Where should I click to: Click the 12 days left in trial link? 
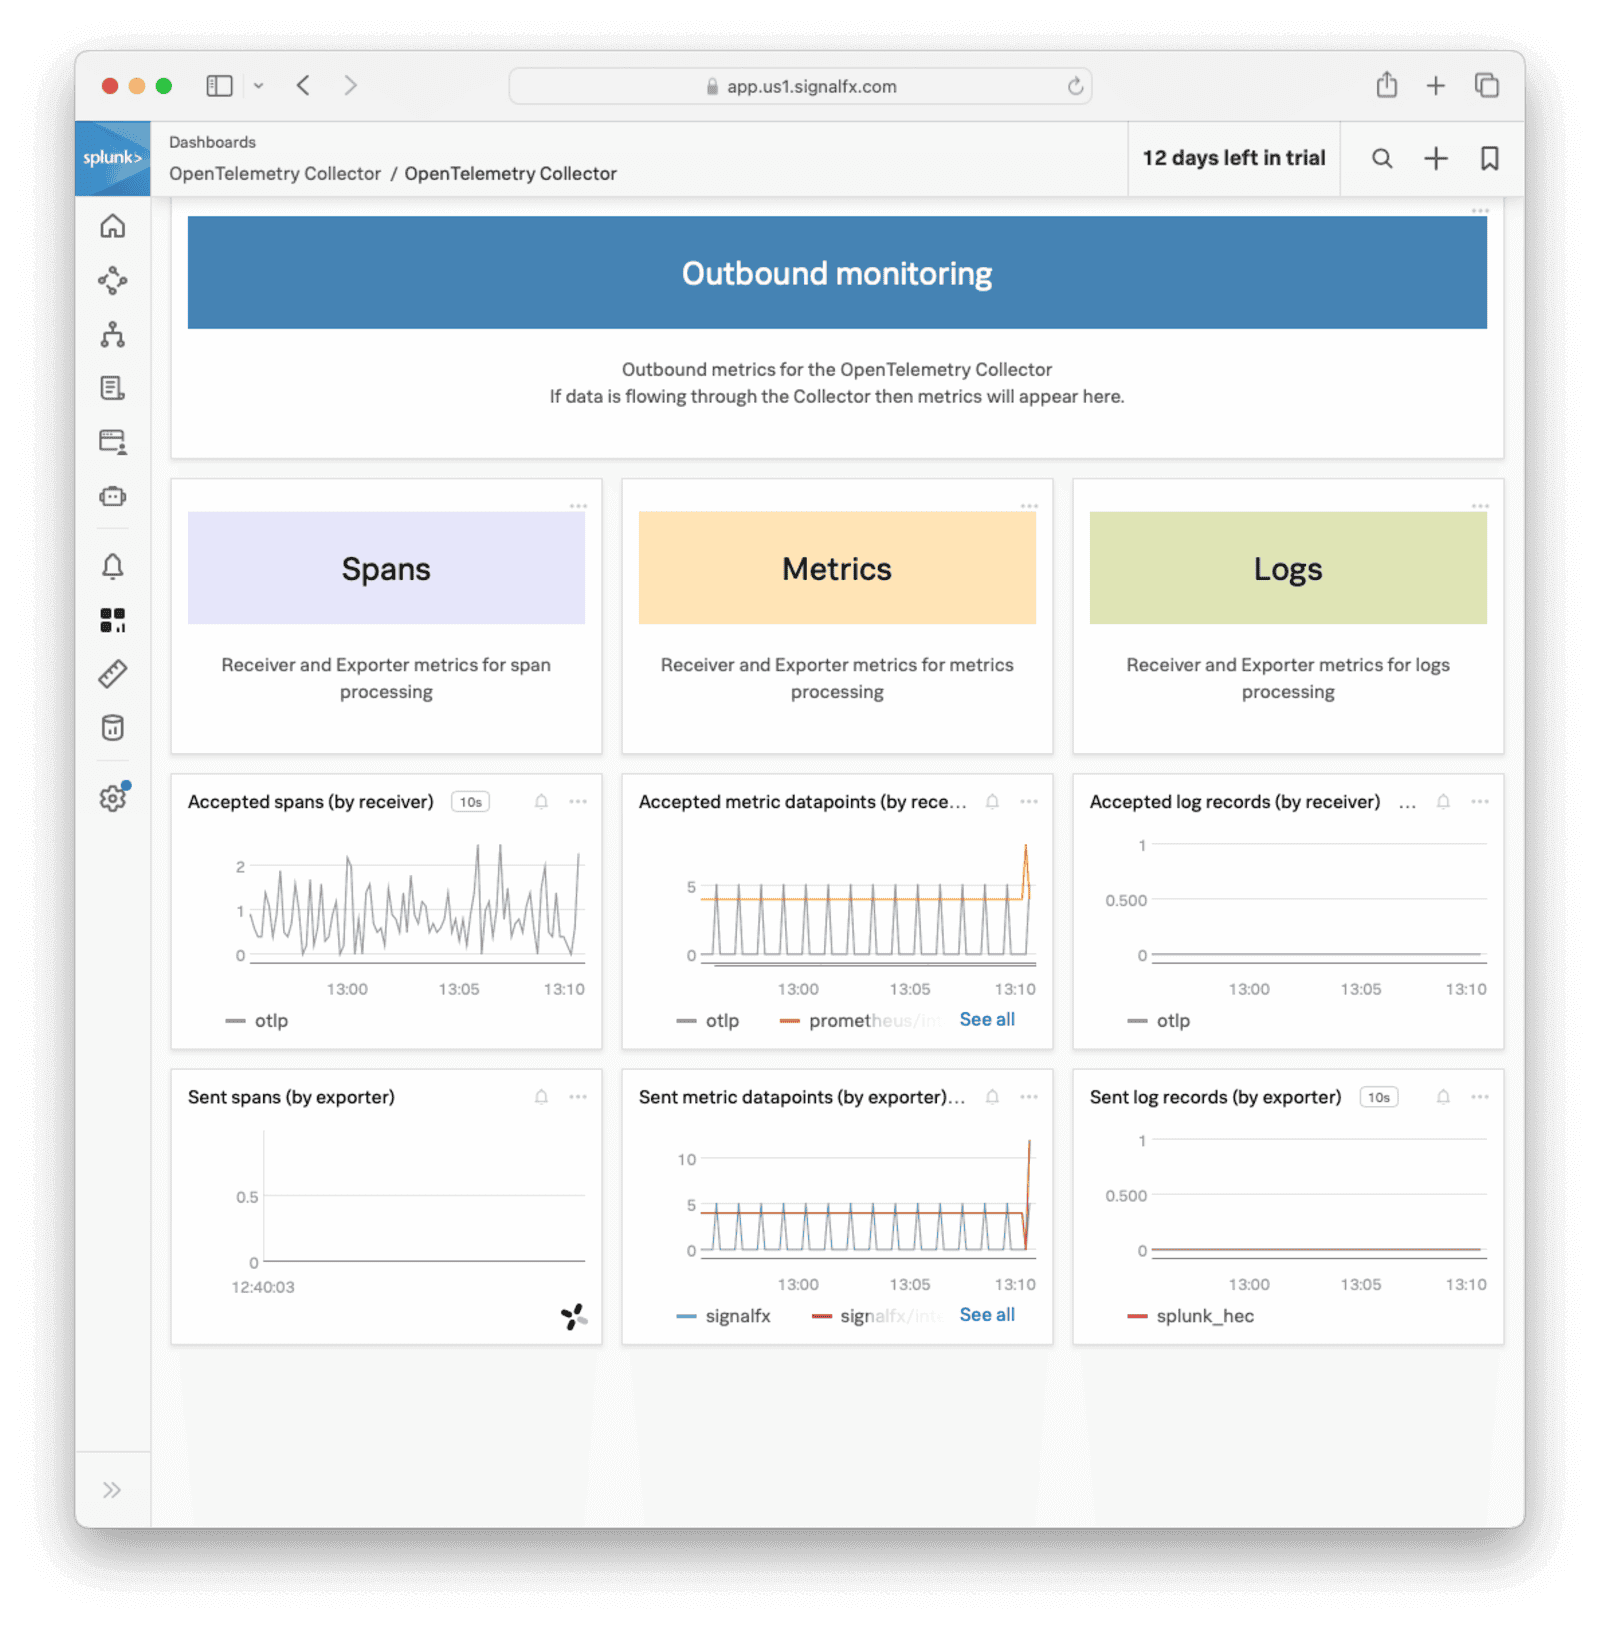pos(1234,158)
